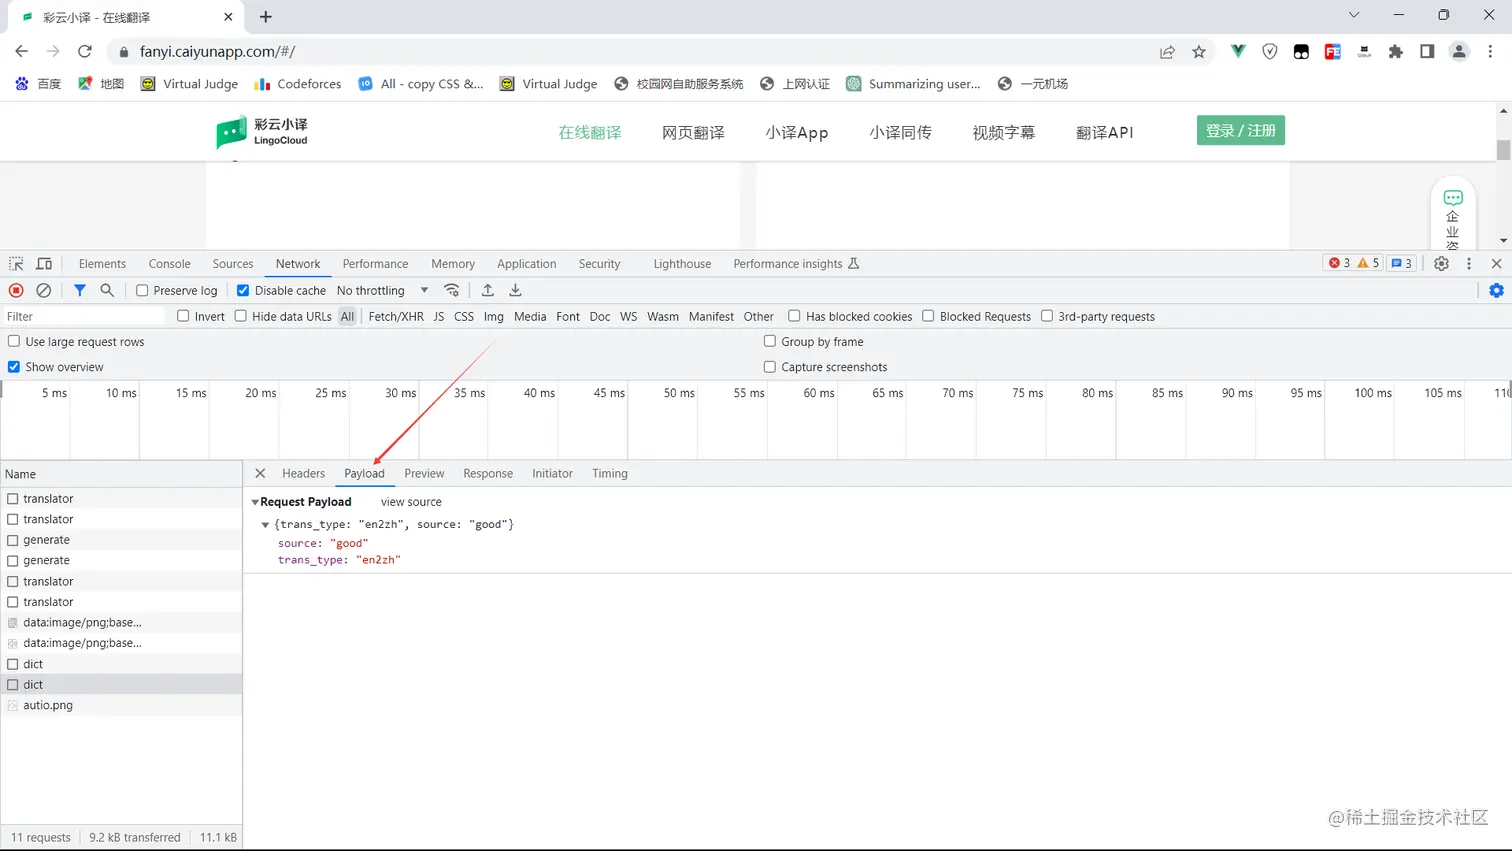Screen dimensions: 1512x851
Task: Open the Chrome profile avatar
Action: tap(1459, 52)
